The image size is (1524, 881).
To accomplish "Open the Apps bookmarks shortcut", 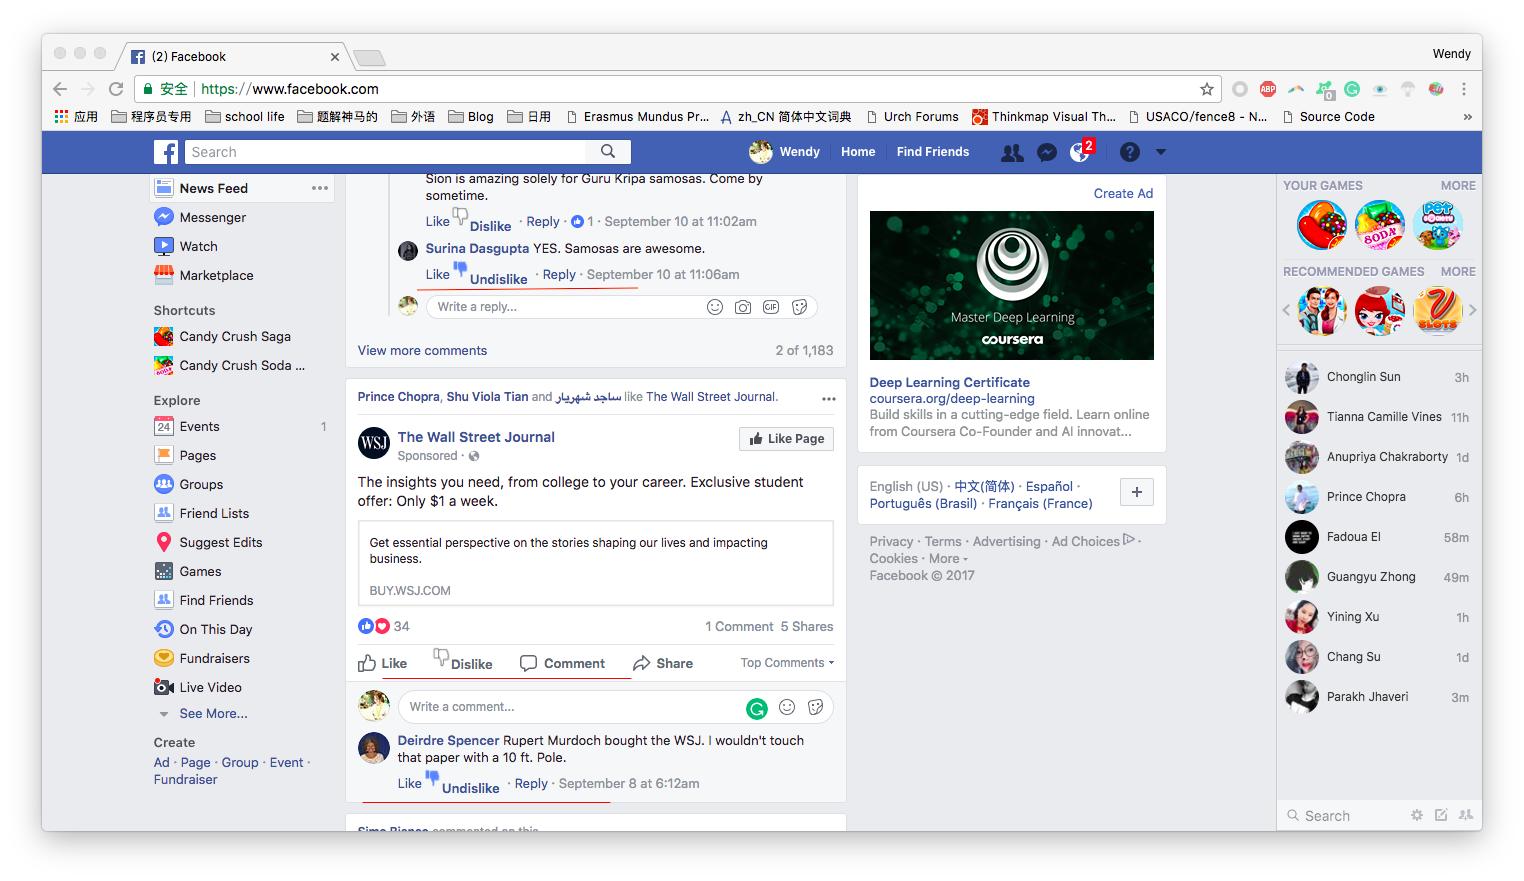I will 76,117.
